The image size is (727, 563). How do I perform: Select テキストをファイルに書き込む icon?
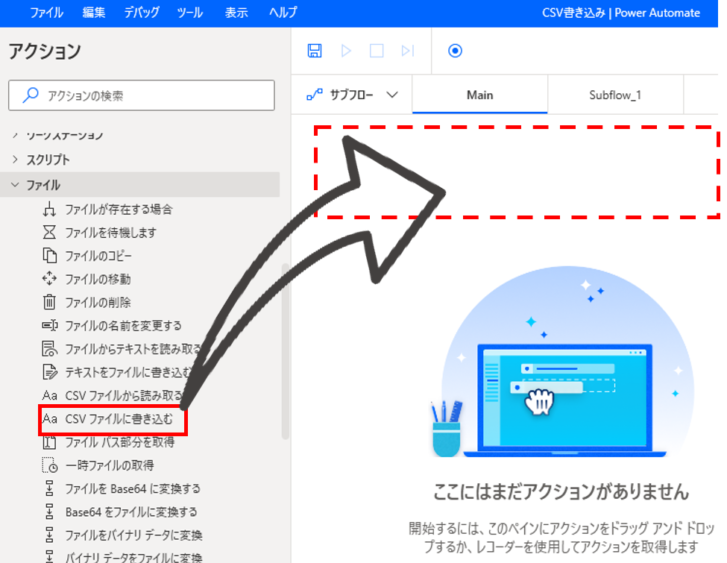tap(50, 372)
